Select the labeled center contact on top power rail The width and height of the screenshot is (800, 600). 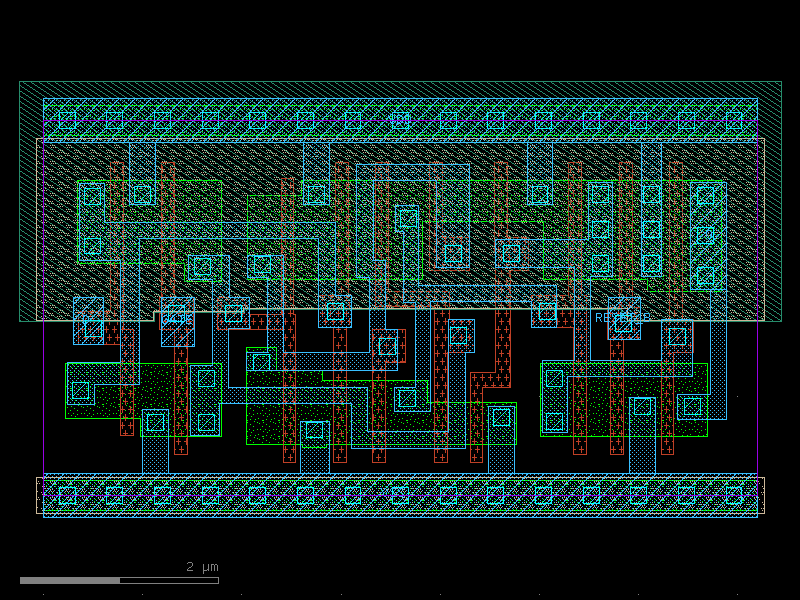tap(400, 120)
